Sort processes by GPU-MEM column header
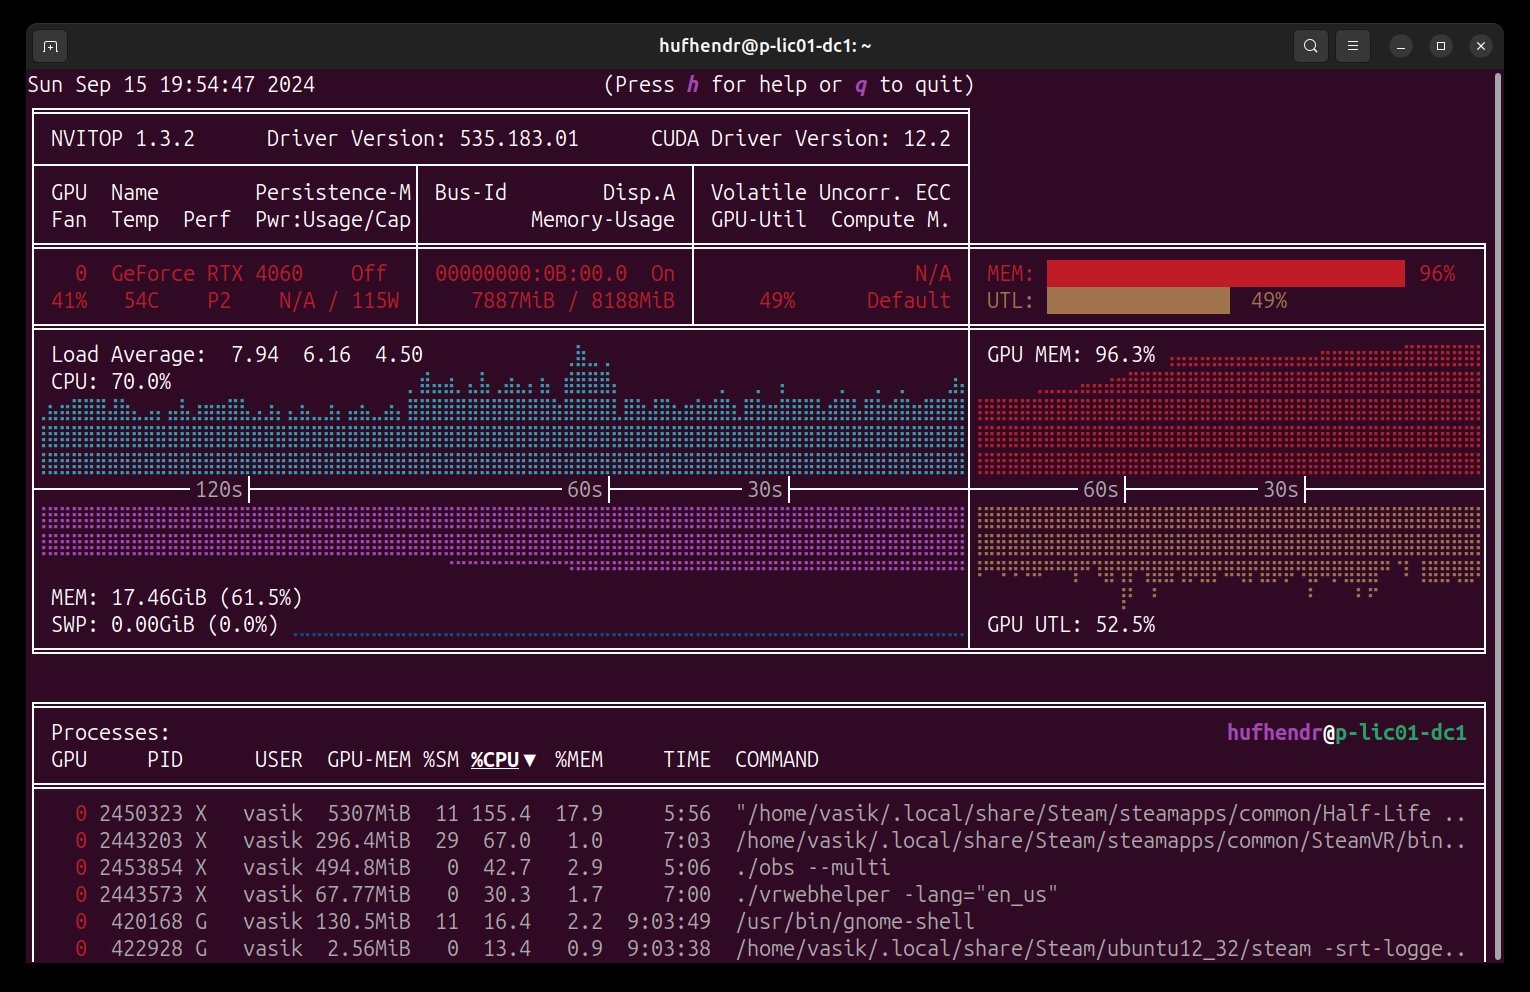 [x=368, y=760]
